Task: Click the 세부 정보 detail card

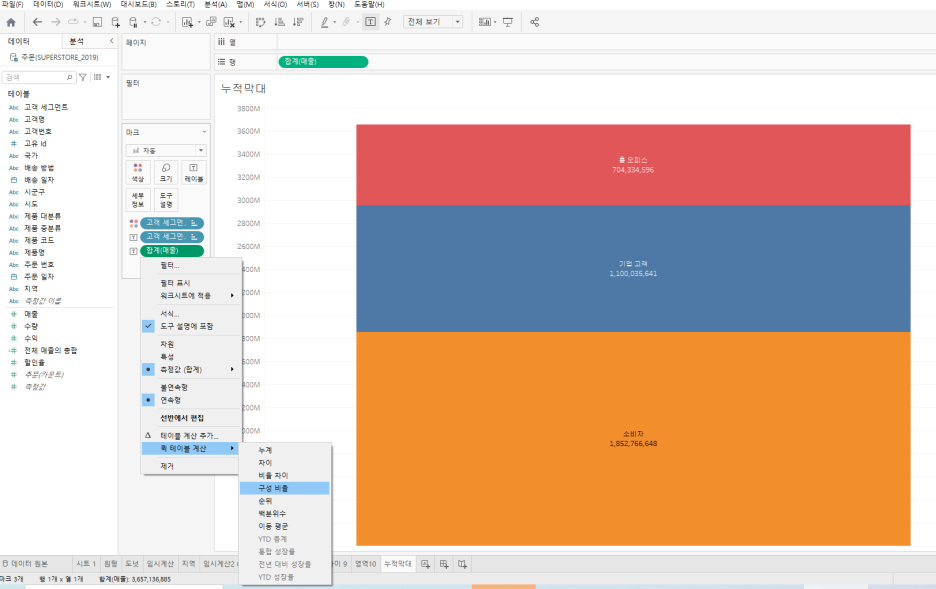Action: tap(138, 200)
